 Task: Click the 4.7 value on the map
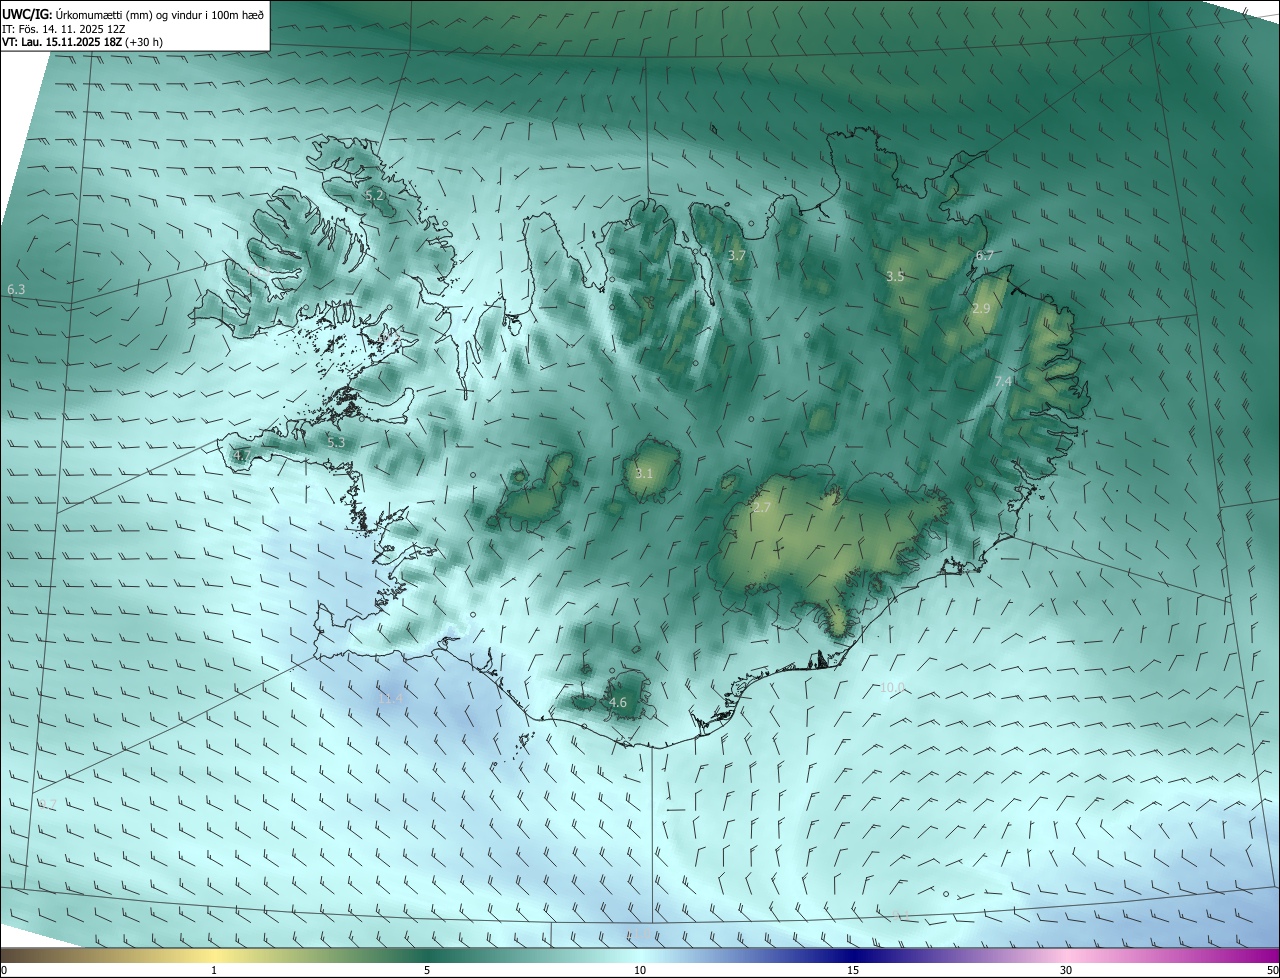[242, 456]
